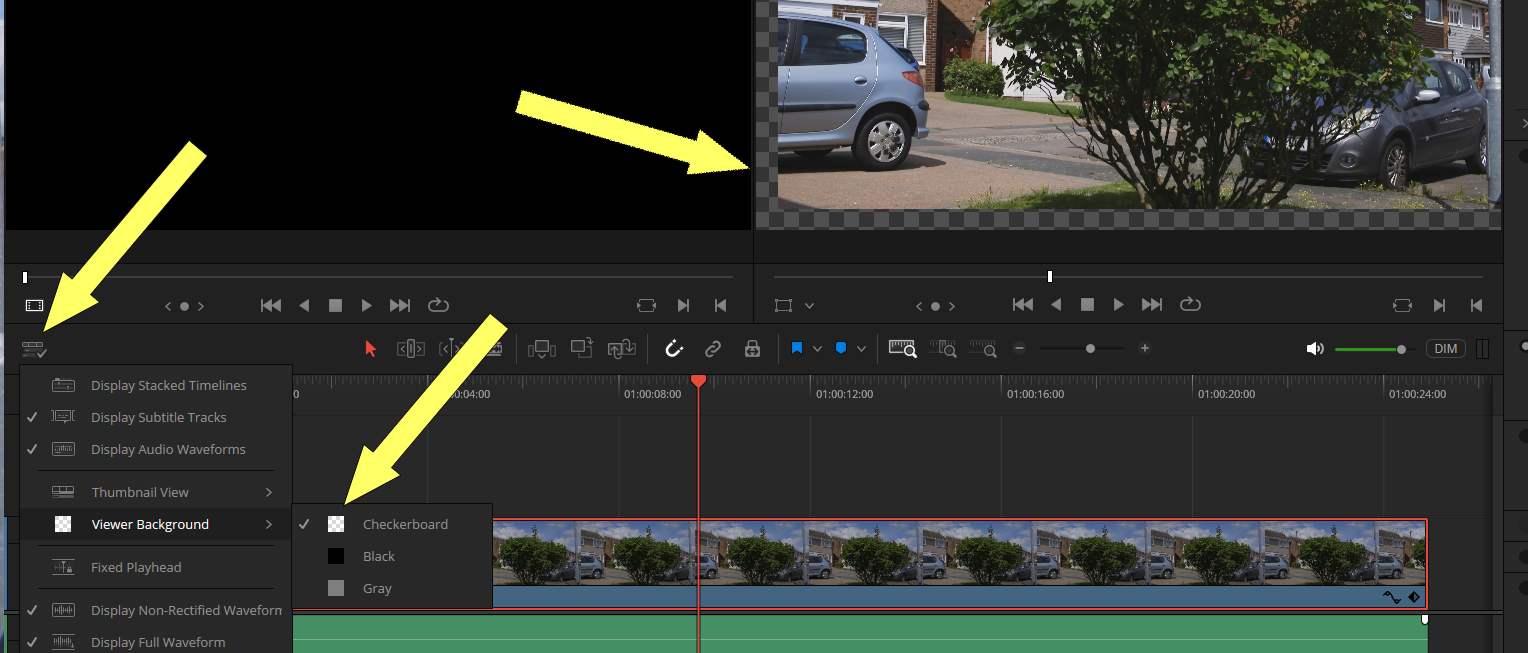Add a blue flag to the clip

coord(797,349)
